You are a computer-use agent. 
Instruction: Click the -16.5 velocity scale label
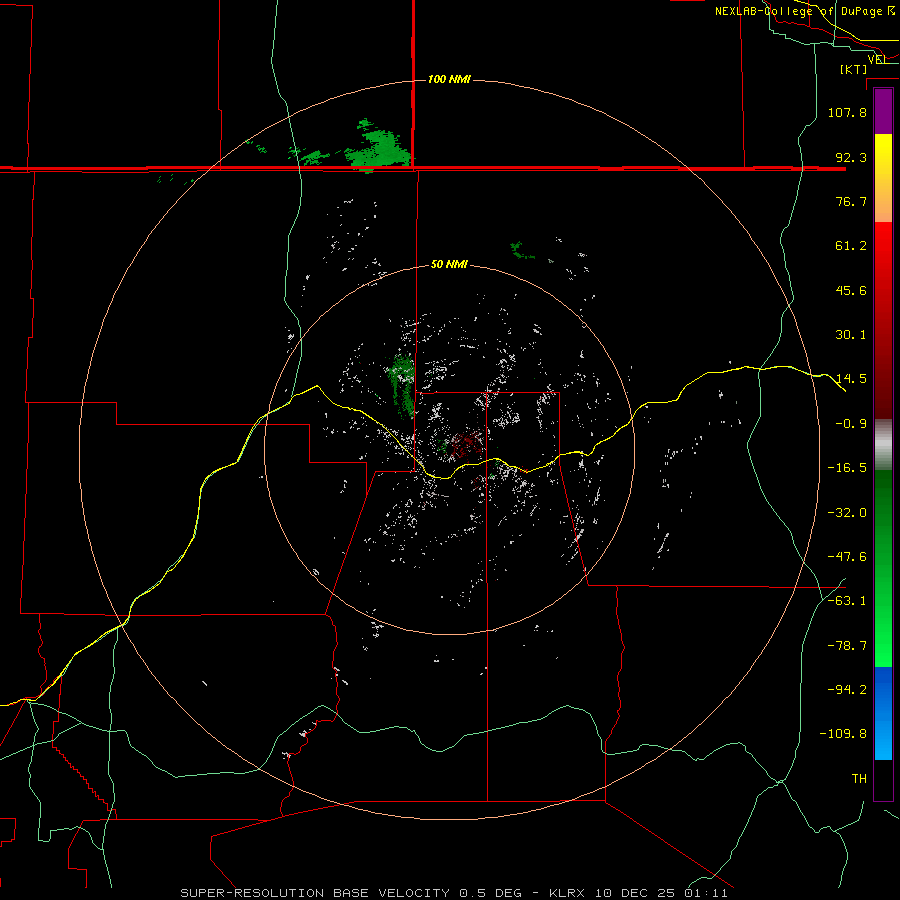click(847, 468)
